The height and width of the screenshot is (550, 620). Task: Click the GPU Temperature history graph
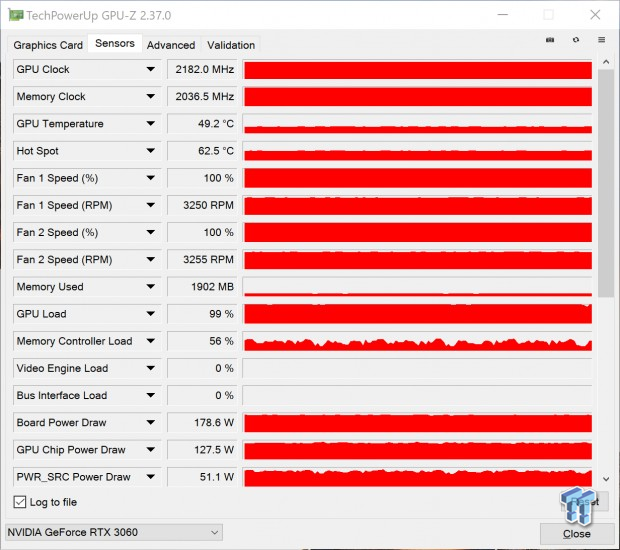(x=418, y=124)
